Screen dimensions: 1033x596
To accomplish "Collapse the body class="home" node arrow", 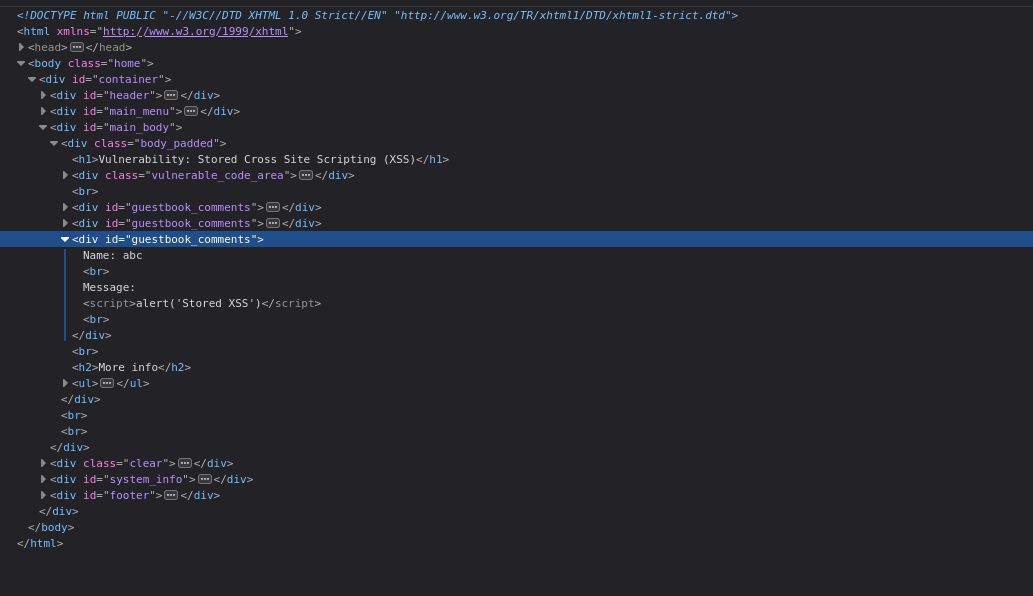I will point(21,63).
